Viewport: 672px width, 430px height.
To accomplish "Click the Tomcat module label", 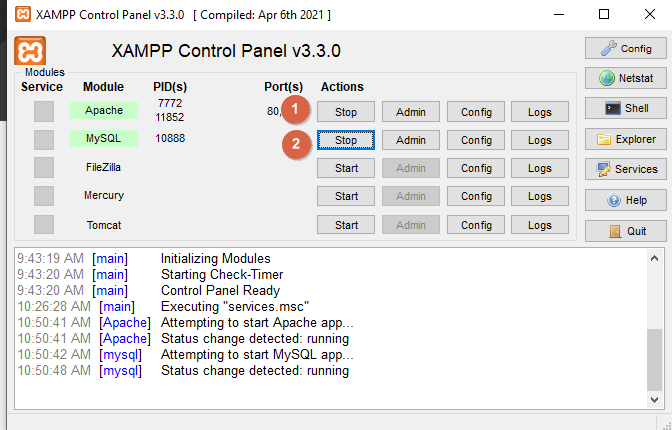I will [104, 225].
